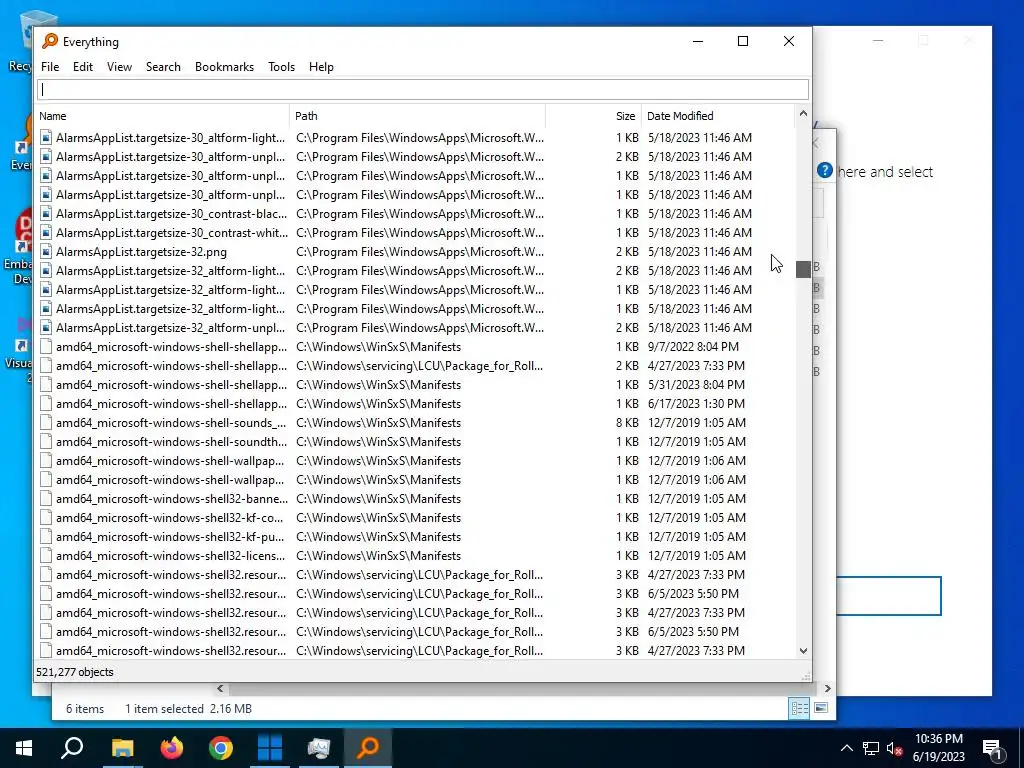Open the blue four-squares taskbar app
The width and height of the screenshot is (1024, 768).
(x=270, y=748)
